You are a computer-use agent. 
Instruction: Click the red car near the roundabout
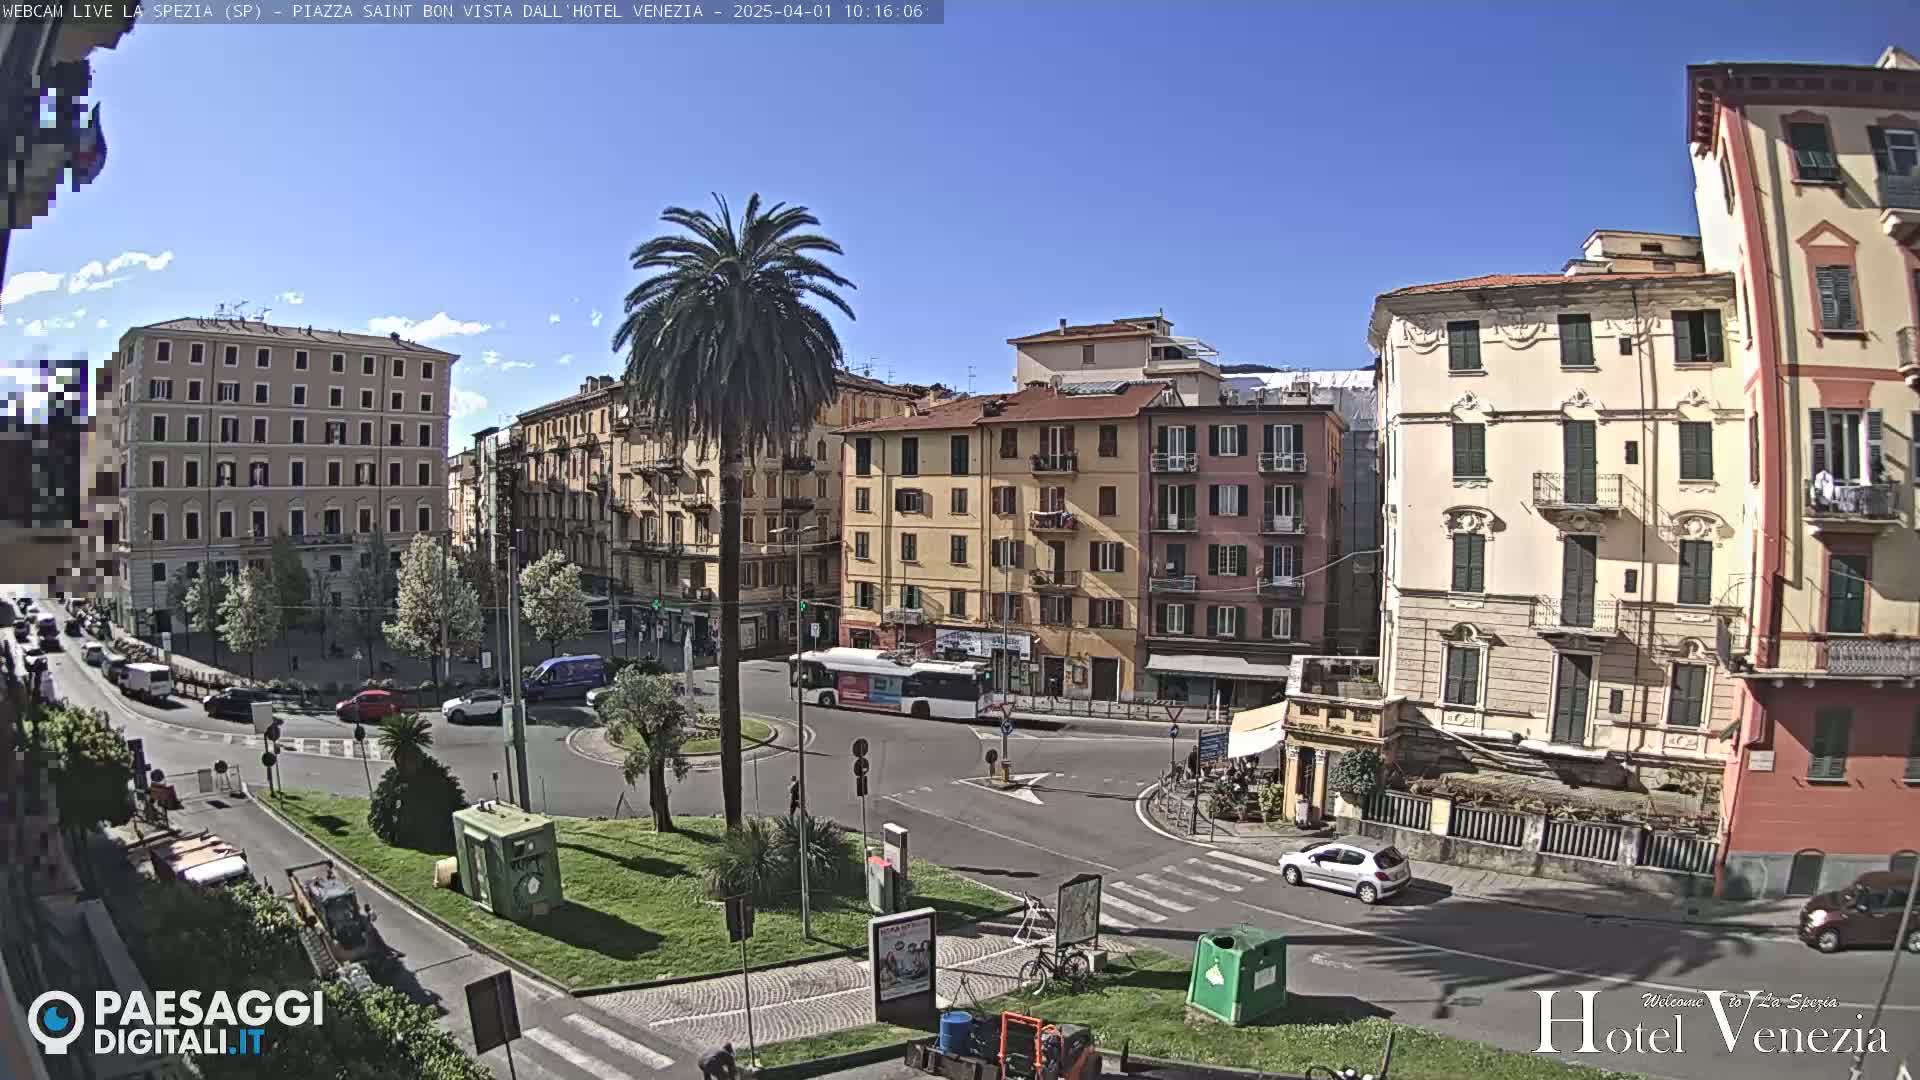click(368, 705)
